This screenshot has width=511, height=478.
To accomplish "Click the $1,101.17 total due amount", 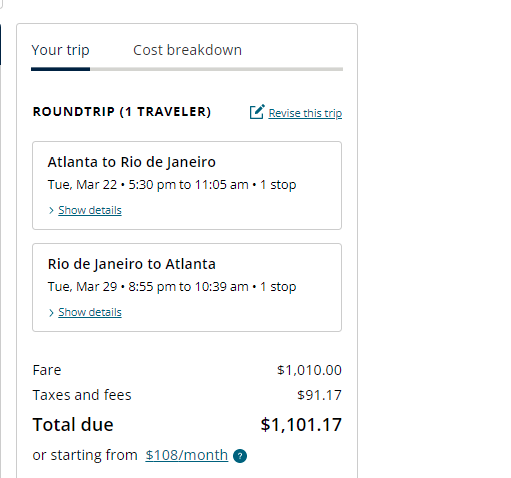I will (x=301, y=425).
